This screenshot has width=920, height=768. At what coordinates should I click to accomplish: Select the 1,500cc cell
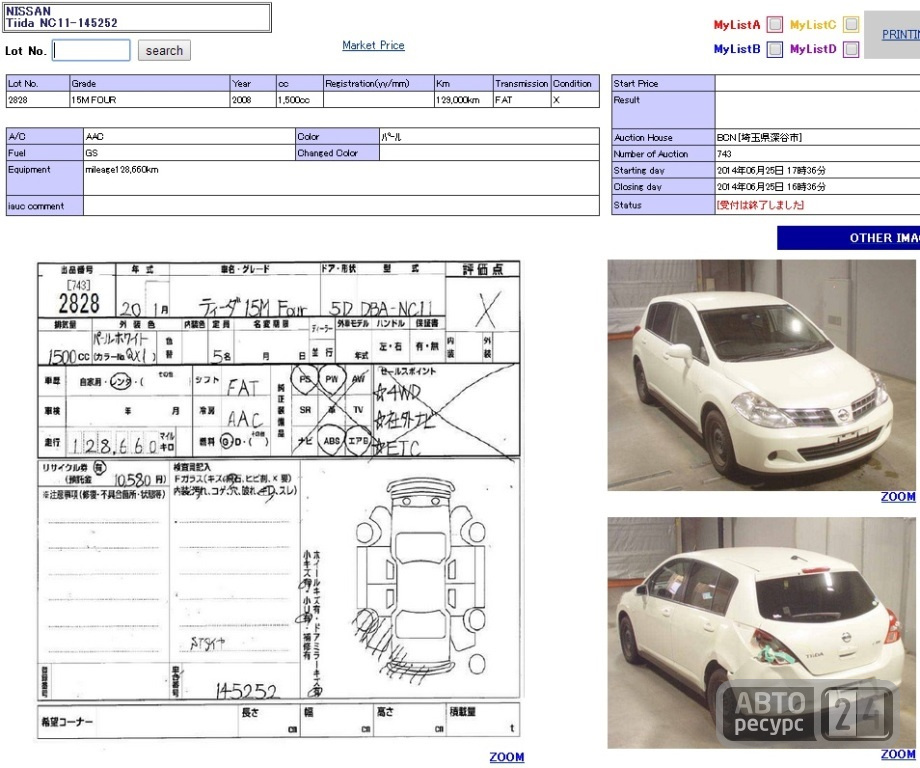[300, 100]
